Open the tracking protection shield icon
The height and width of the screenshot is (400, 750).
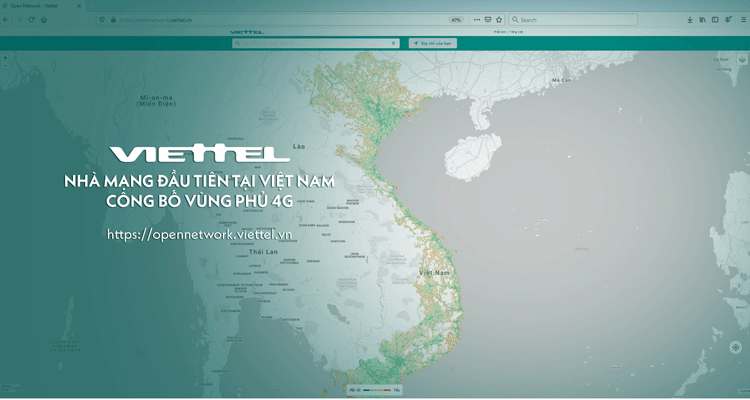(101, 20)
